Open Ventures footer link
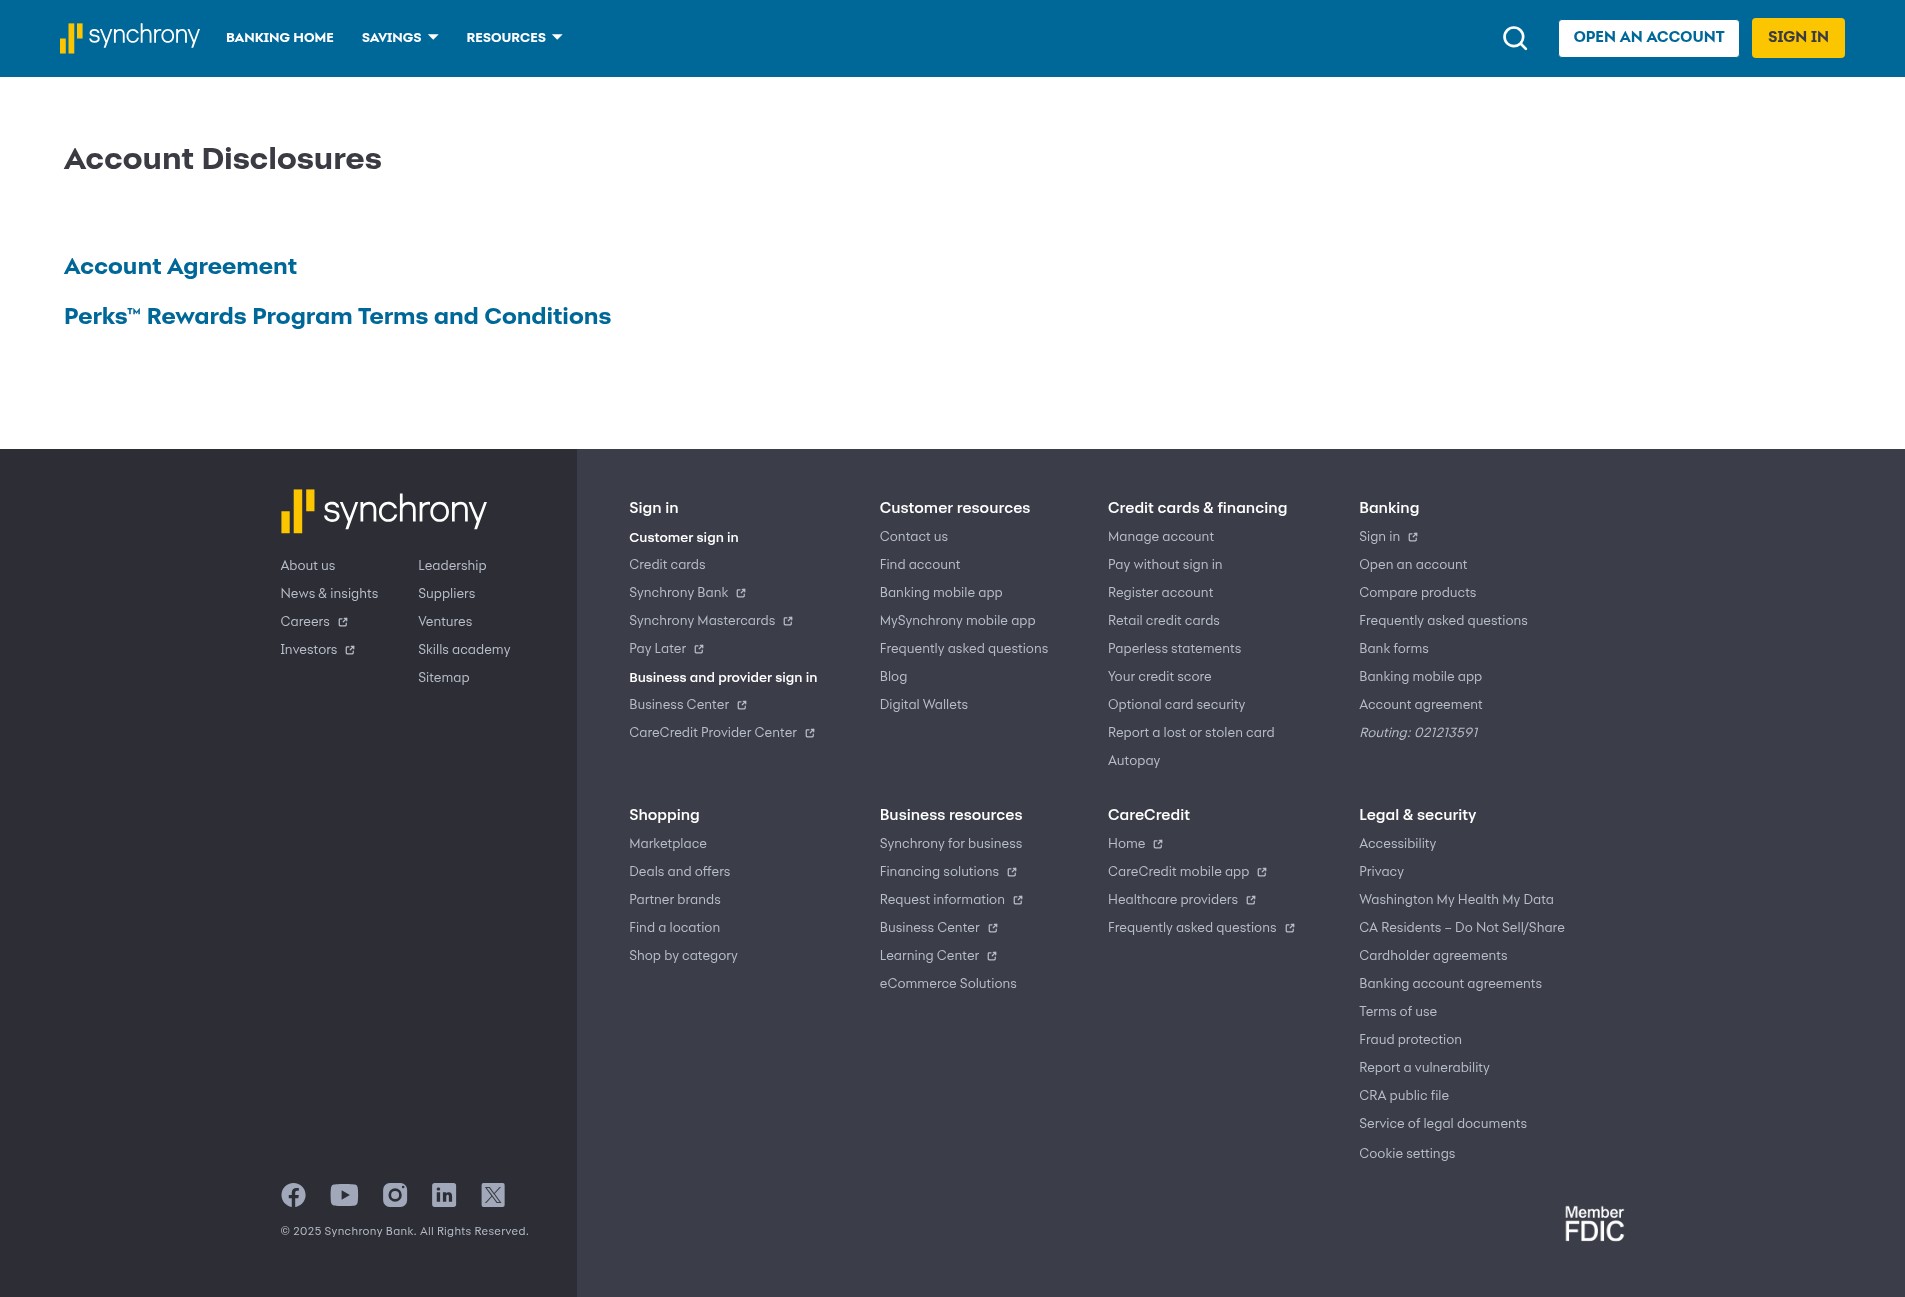The image size is (1905, 1297). (445, 622)
